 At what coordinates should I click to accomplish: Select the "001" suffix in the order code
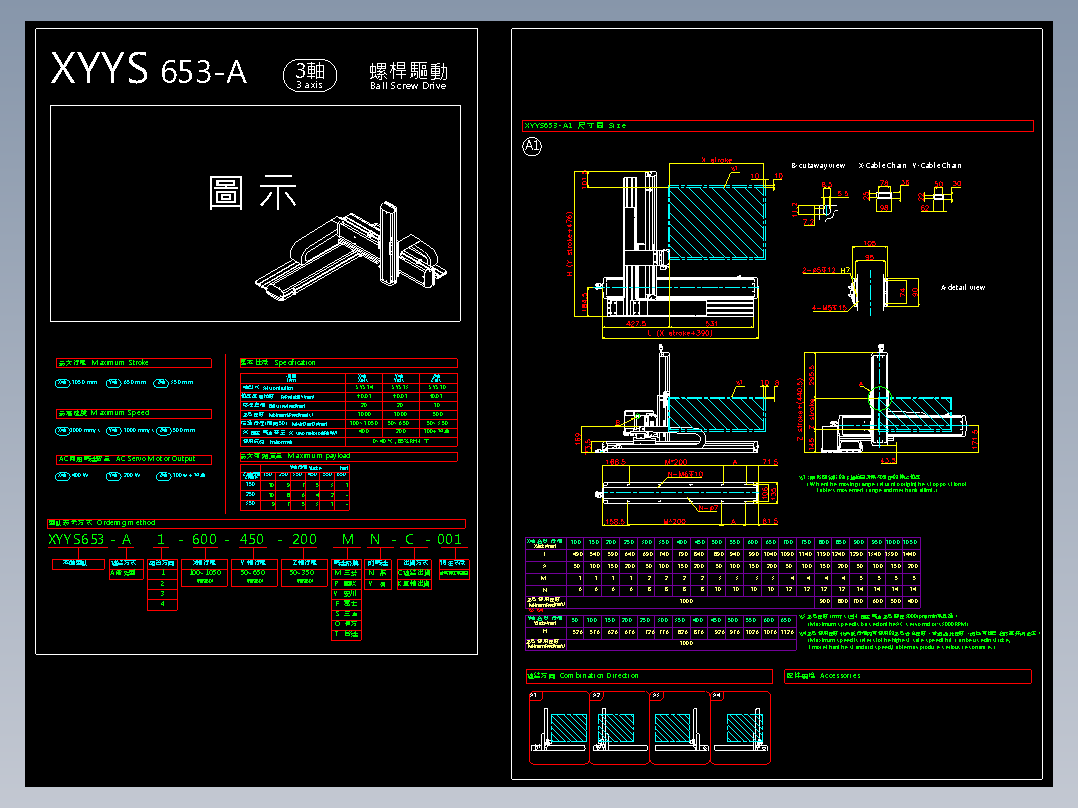coord(450,540)
